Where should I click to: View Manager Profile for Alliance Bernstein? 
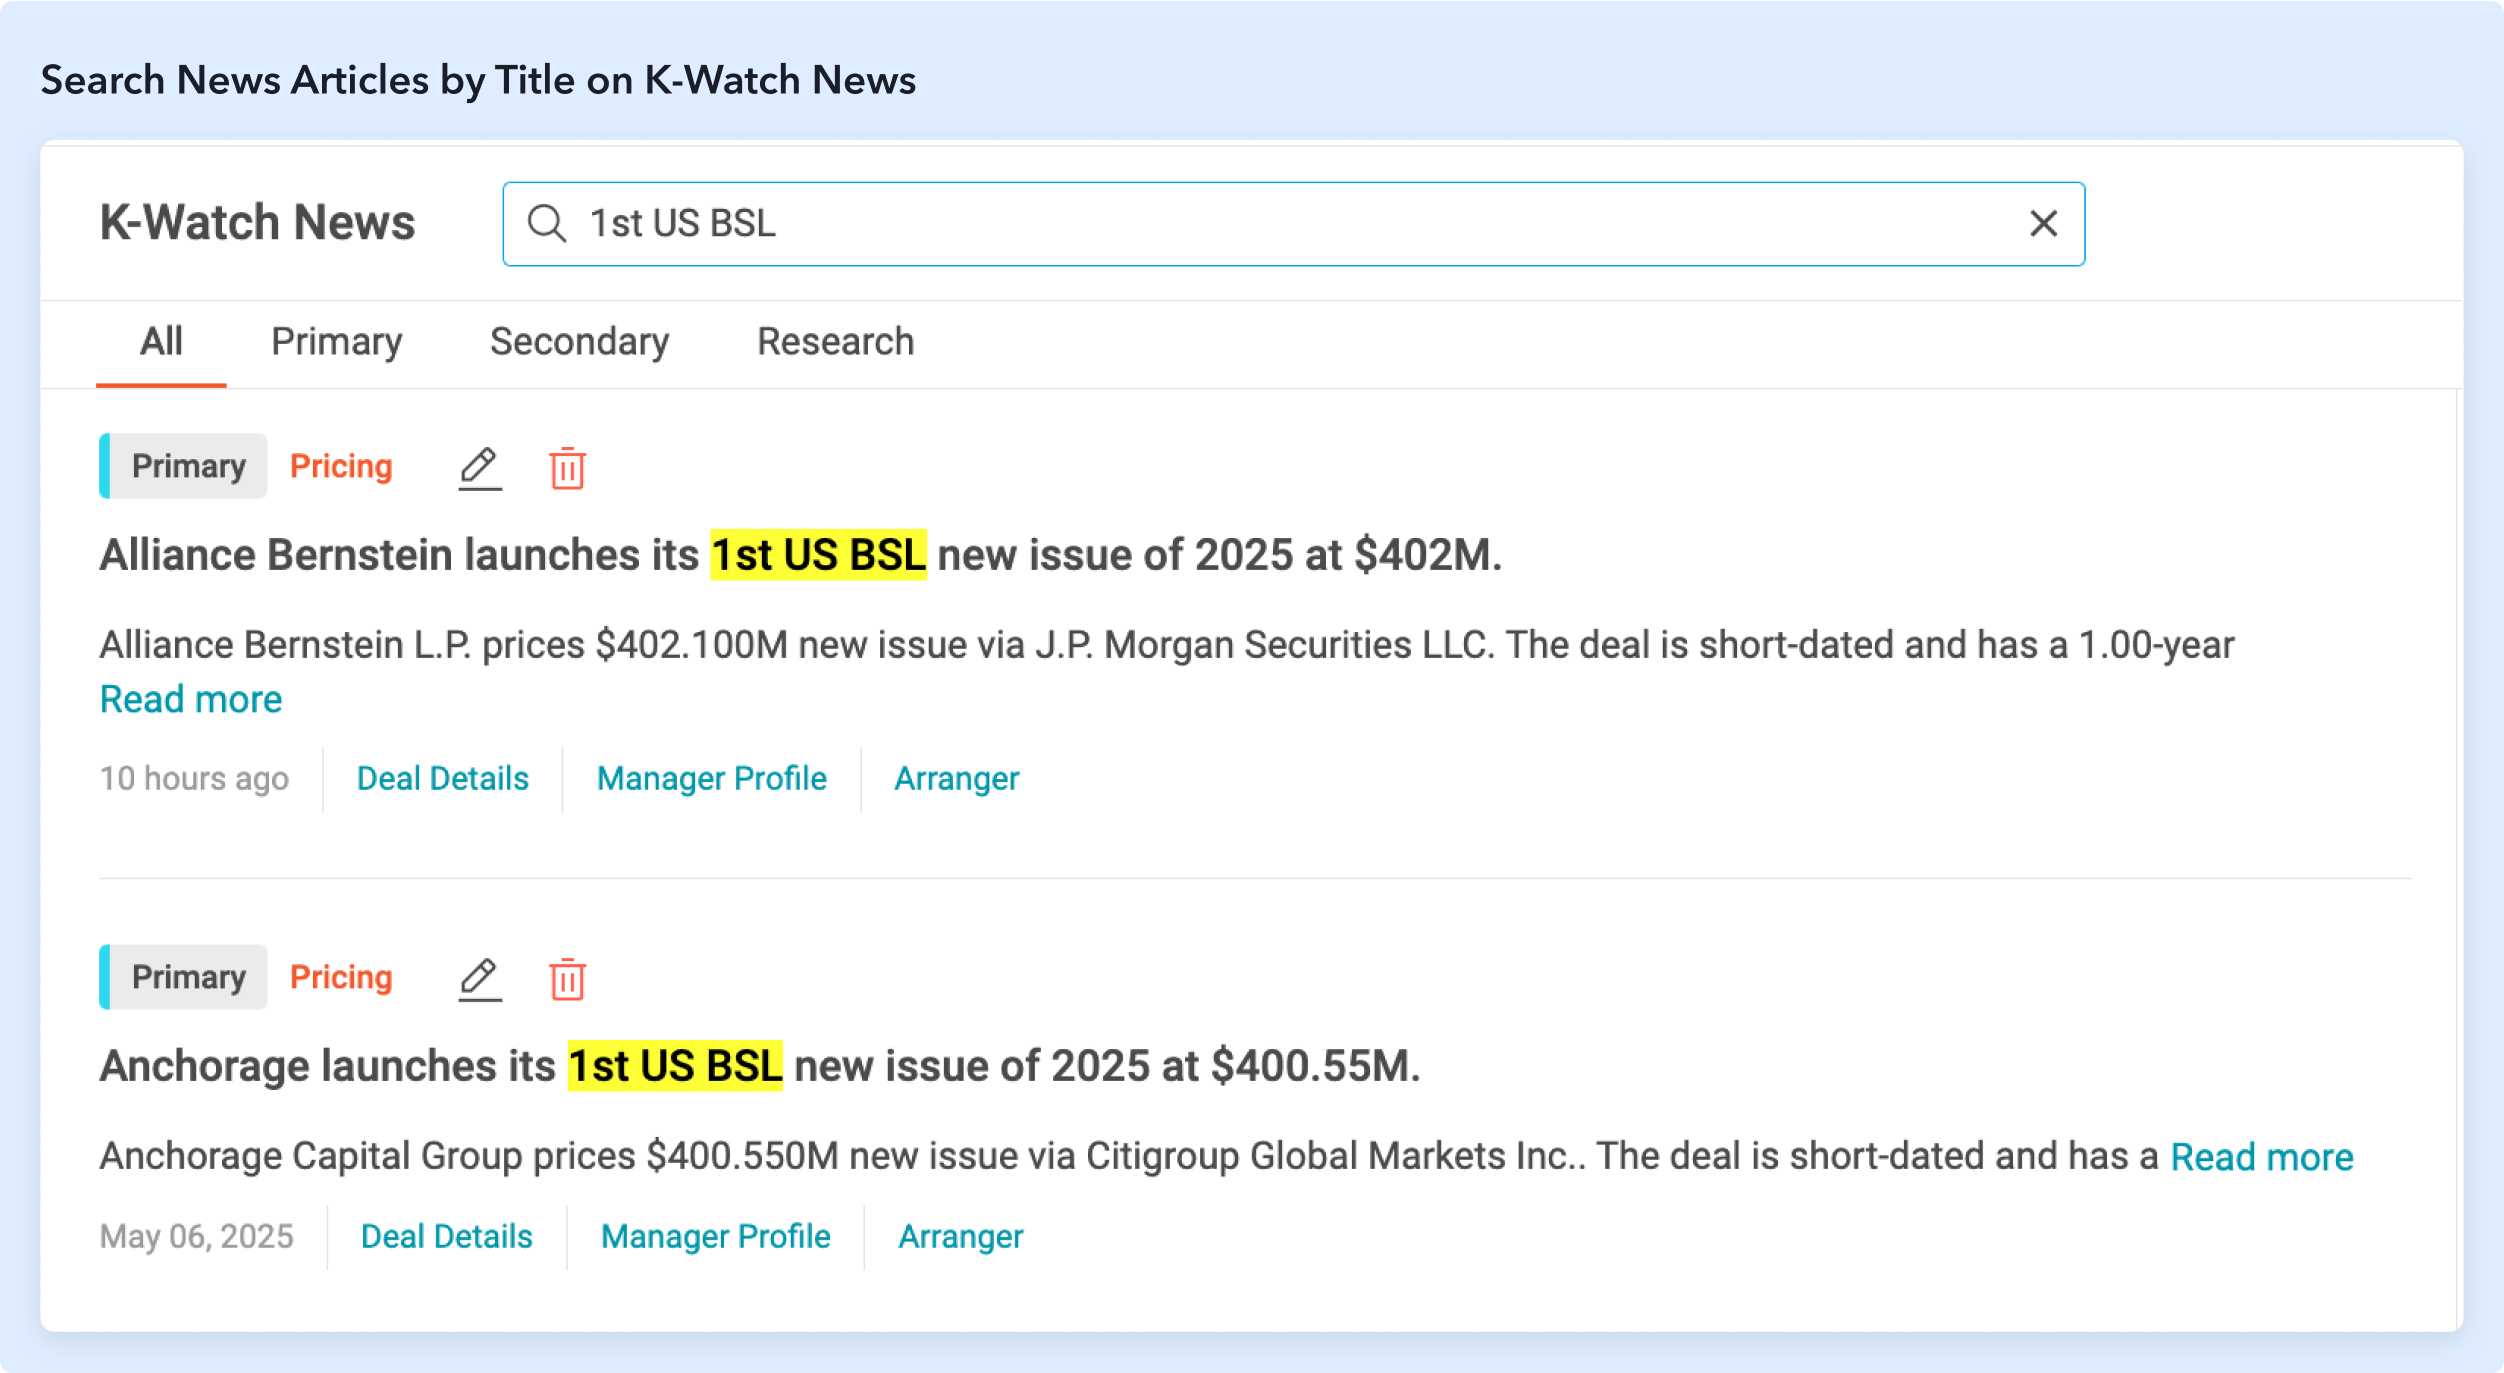711,779
